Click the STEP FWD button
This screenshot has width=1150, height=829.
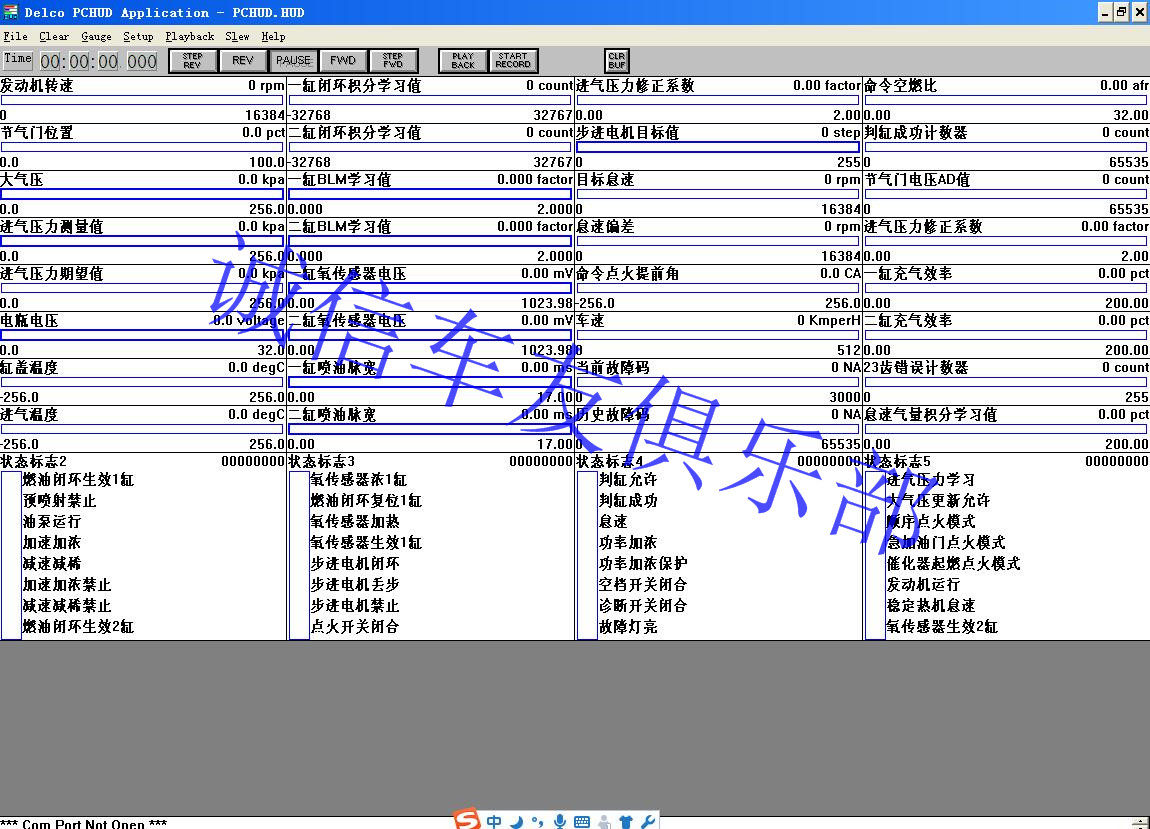(x=393, y=60)
